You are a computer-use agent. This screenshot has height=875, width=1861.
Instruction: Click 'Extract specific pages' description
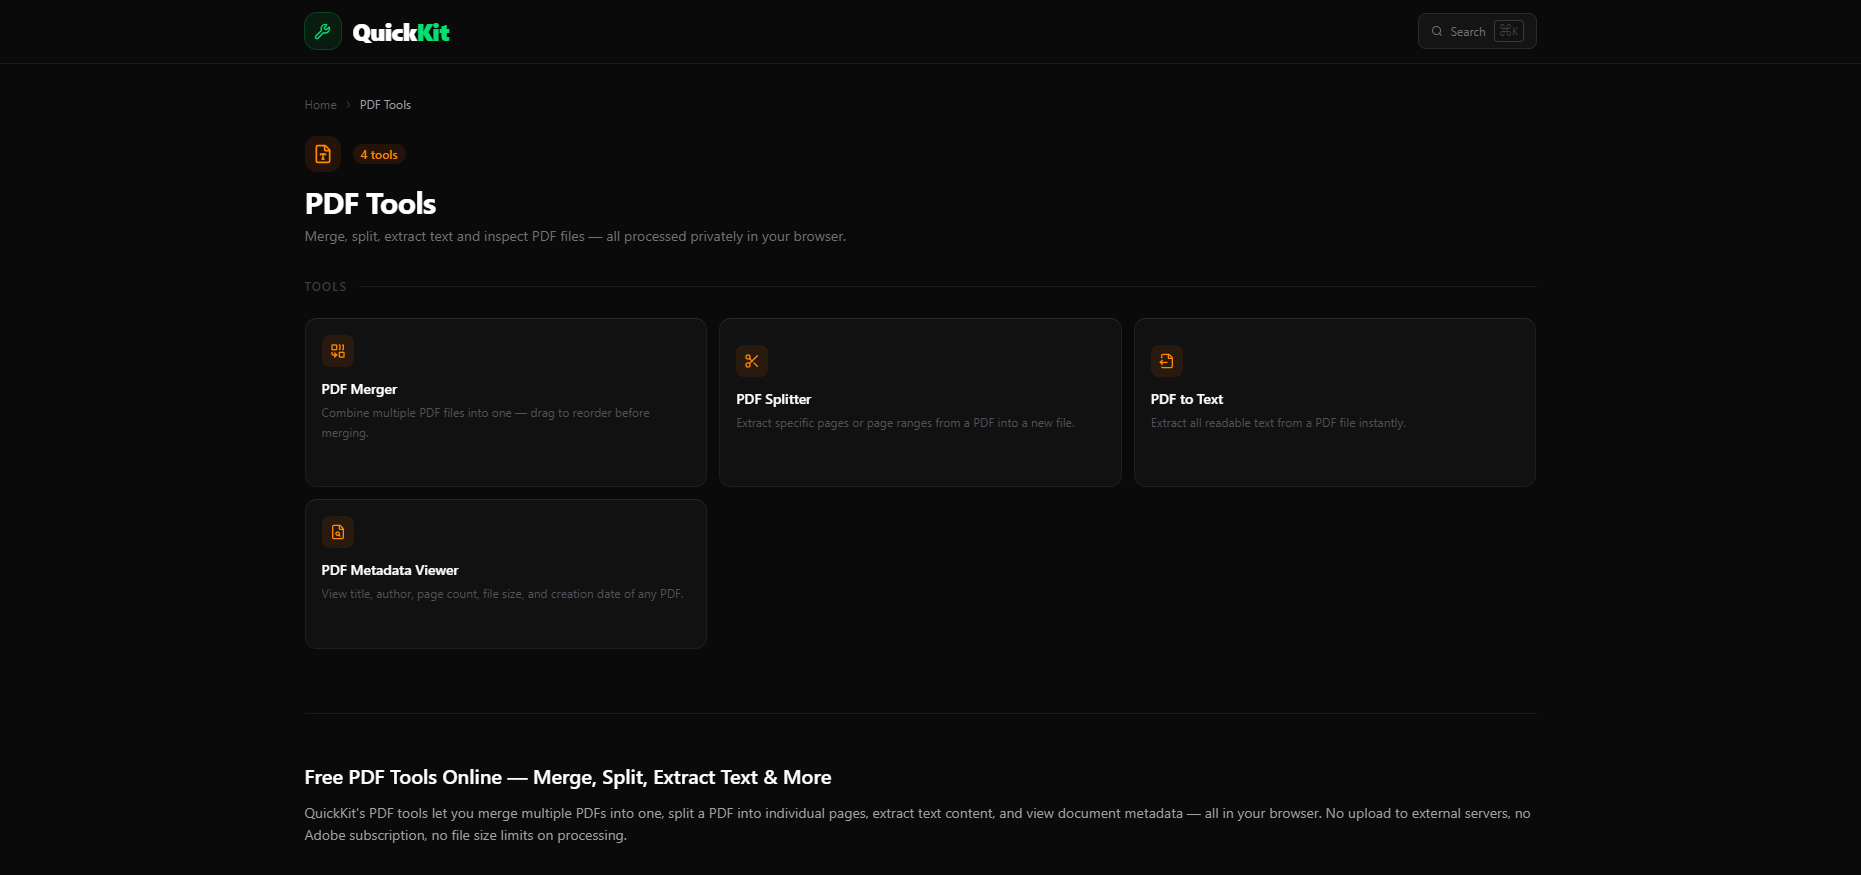[905, 423]
